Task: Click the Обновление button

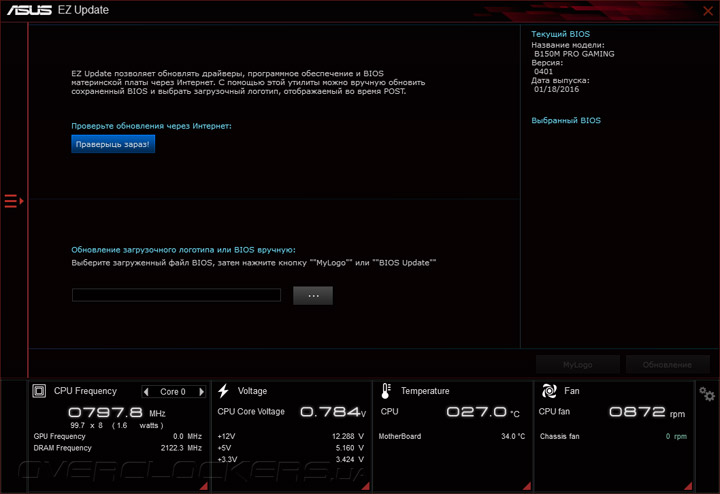Action: (x=667, y=365)
